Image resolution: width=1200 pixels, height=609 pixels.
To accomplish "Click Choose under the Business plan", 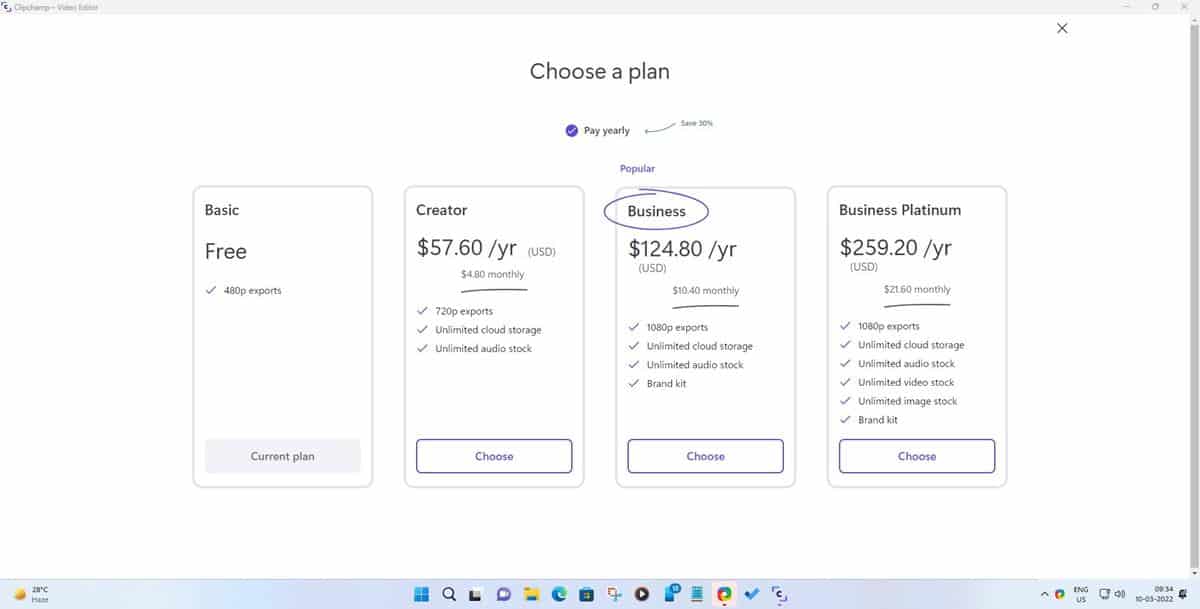I will click(705, 456).
